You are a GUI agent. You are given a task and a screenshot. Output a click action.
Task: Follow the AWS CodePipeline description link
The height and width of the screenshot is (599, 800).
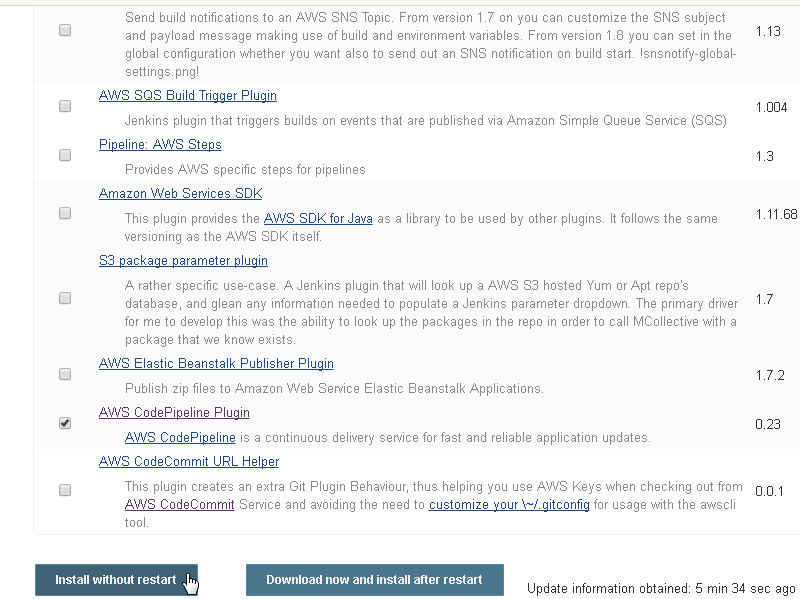180,437
